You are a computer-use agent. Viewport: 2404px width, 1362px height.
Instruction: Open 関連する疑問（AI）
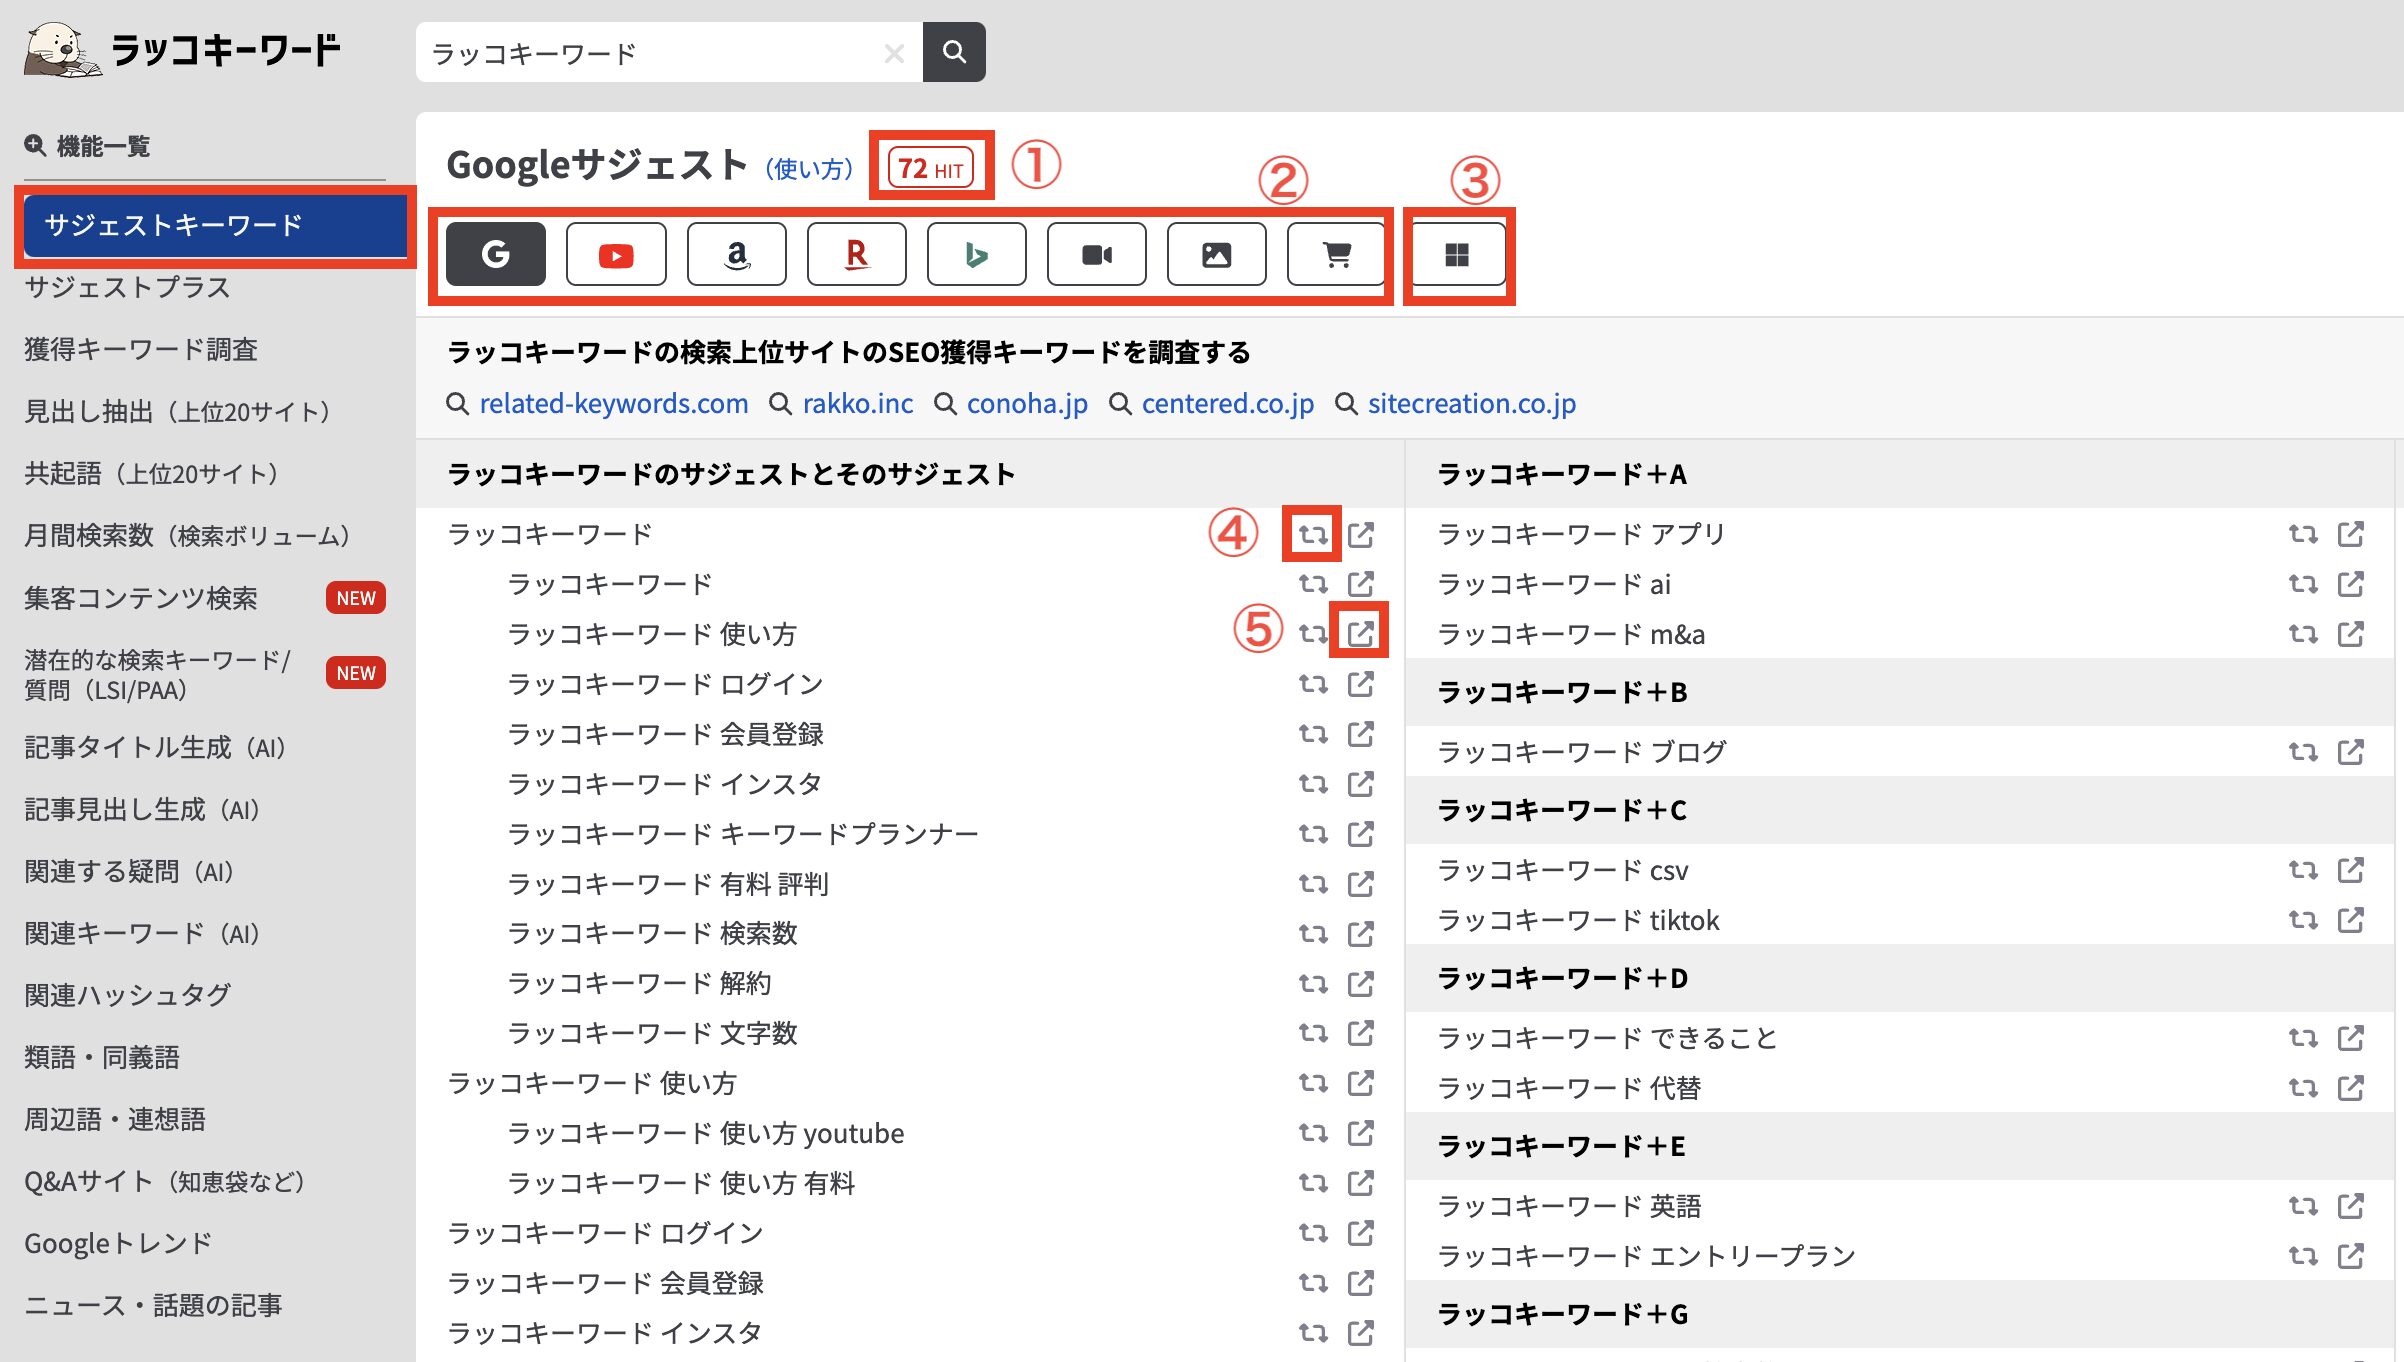point(129,872)
